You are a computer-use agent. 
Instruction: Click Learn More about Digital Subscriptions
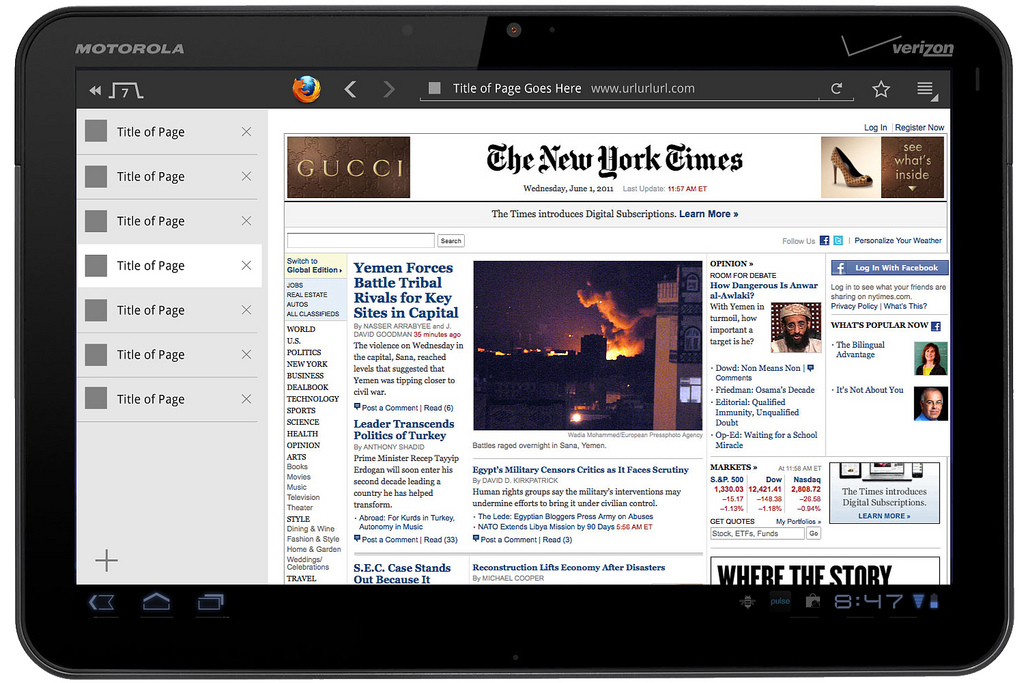(x=709, y=214)
